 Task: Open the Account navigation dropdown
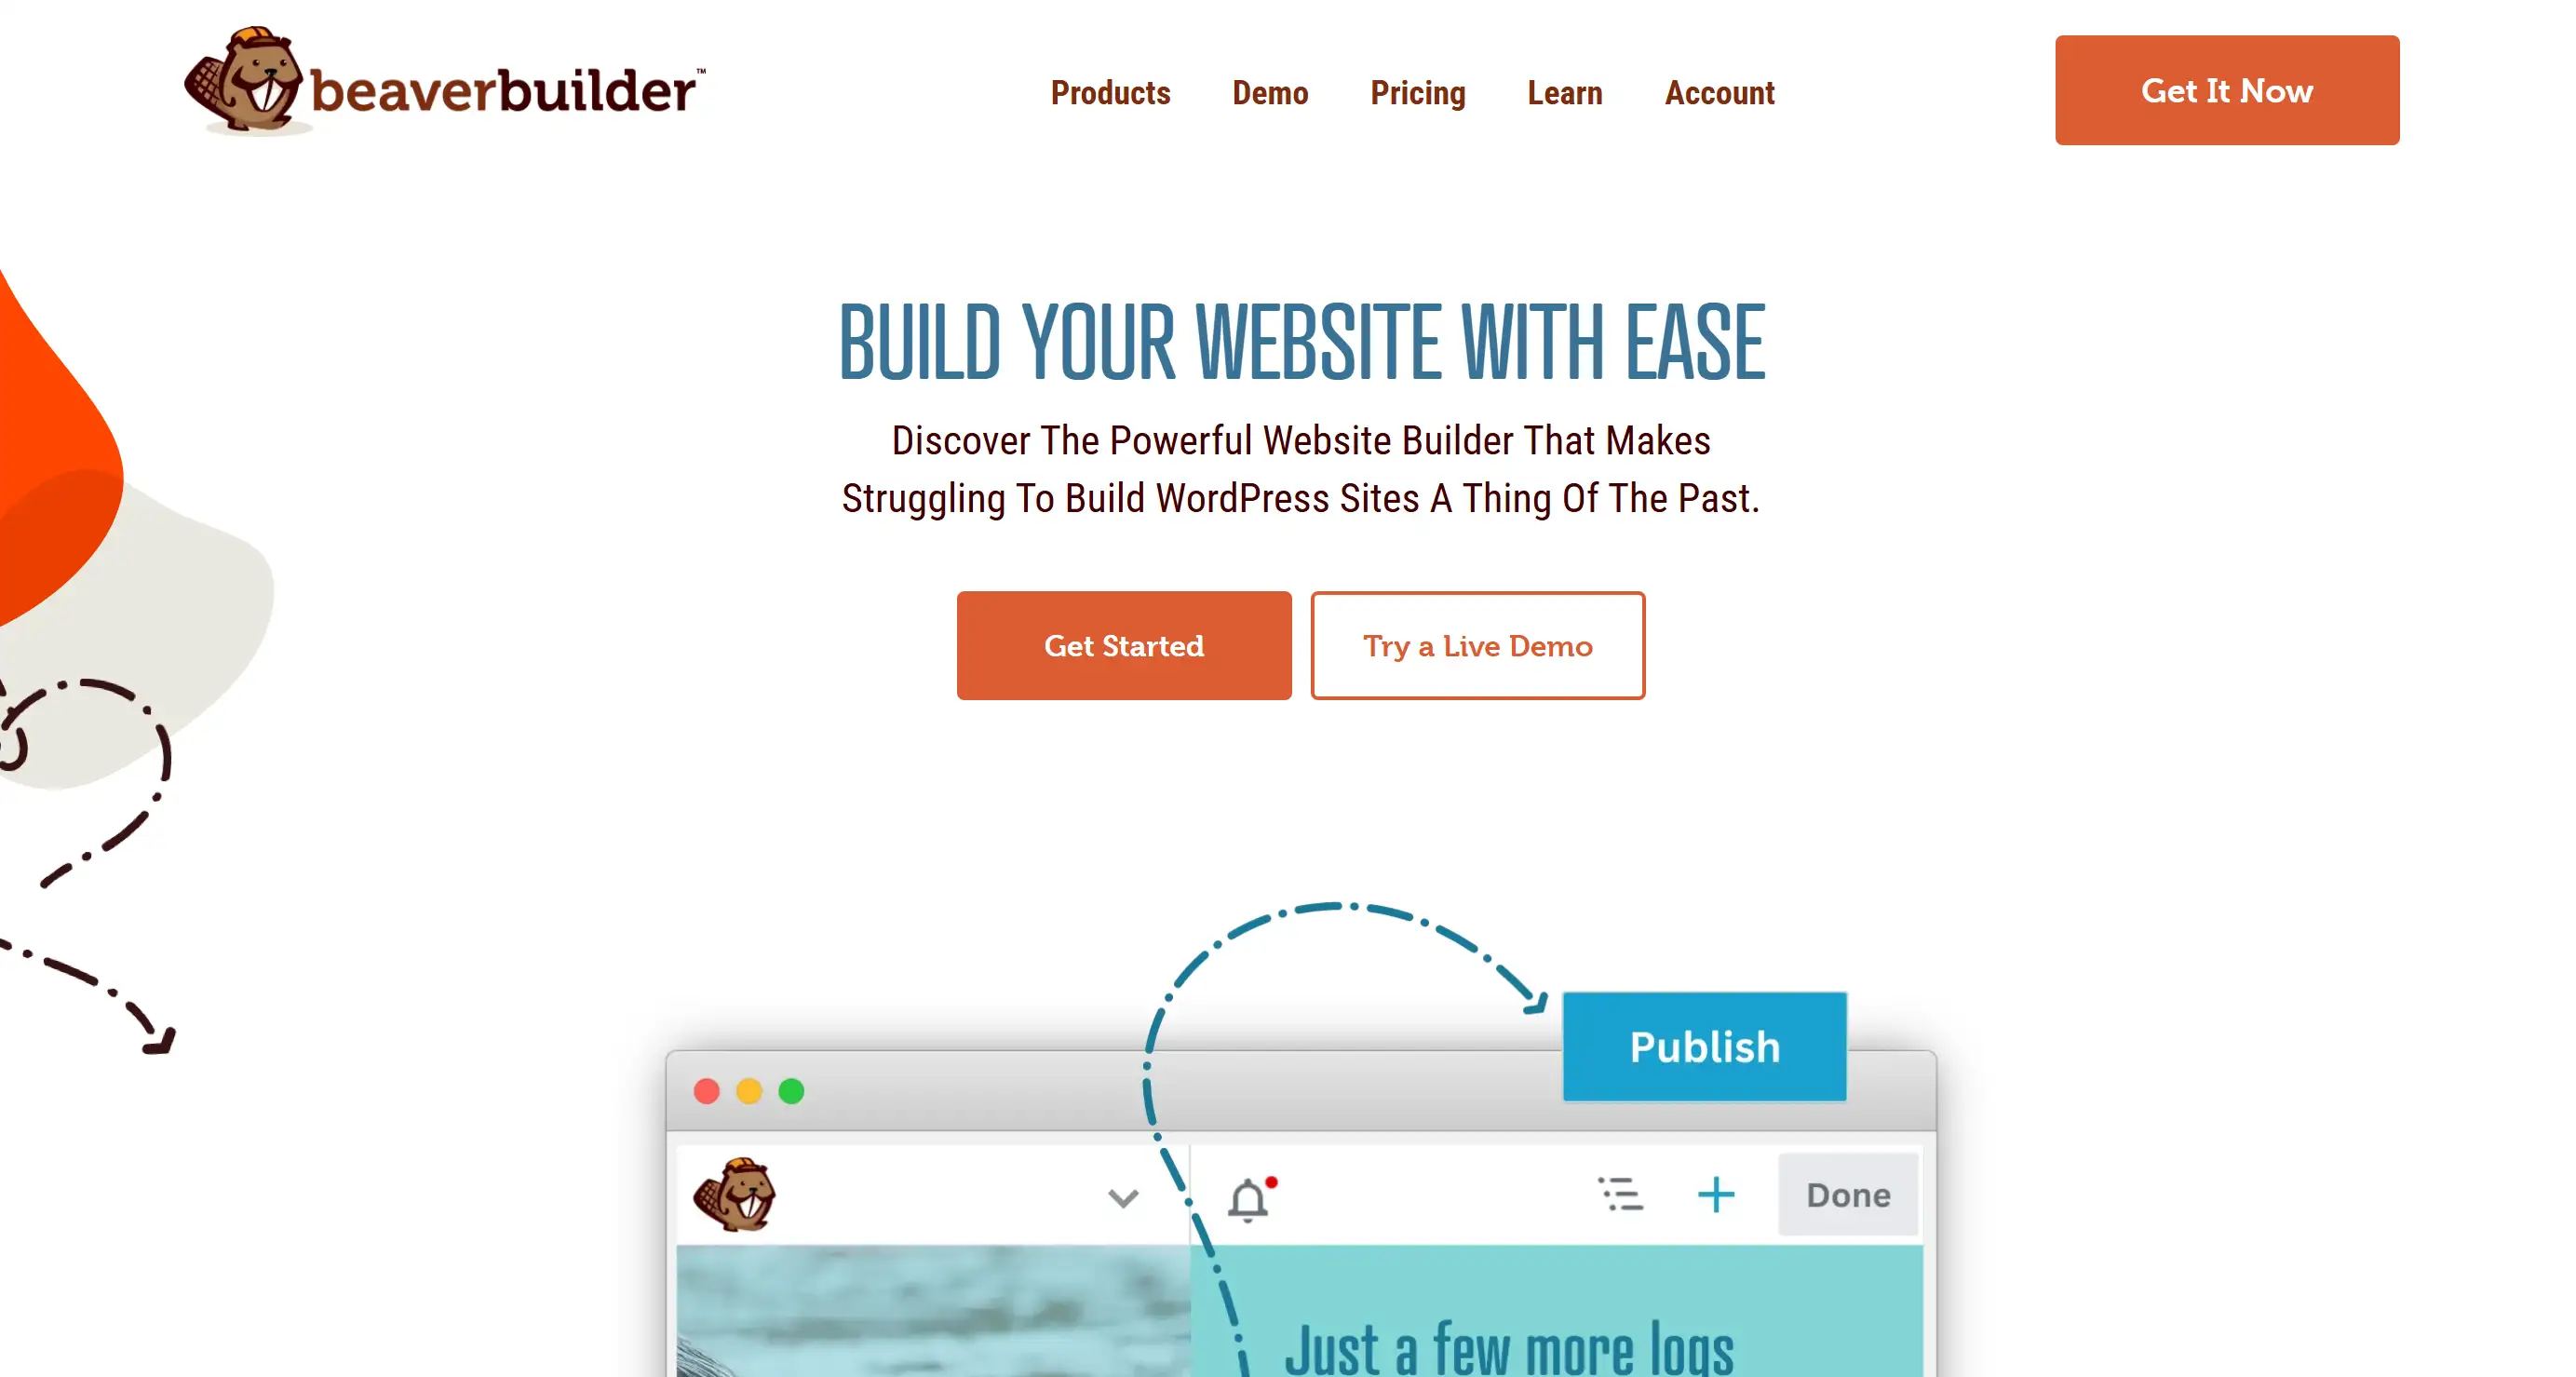click(x=1719, y=92)
